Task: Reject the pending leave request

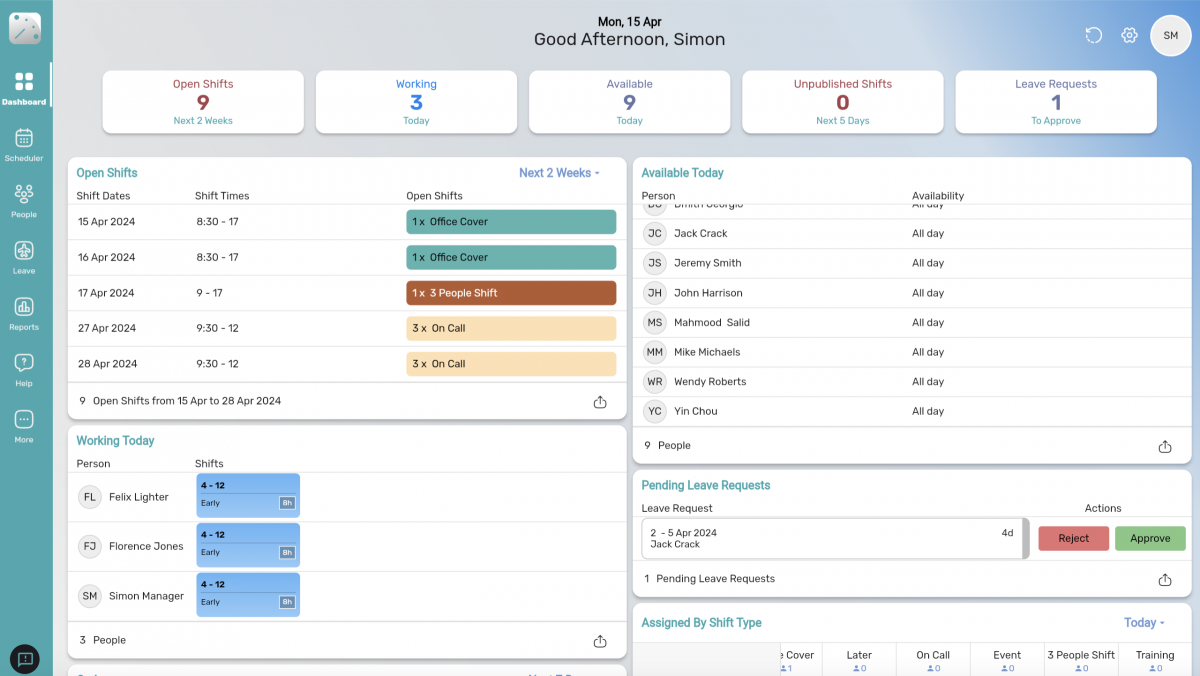Action: (x=1073, y=538)
